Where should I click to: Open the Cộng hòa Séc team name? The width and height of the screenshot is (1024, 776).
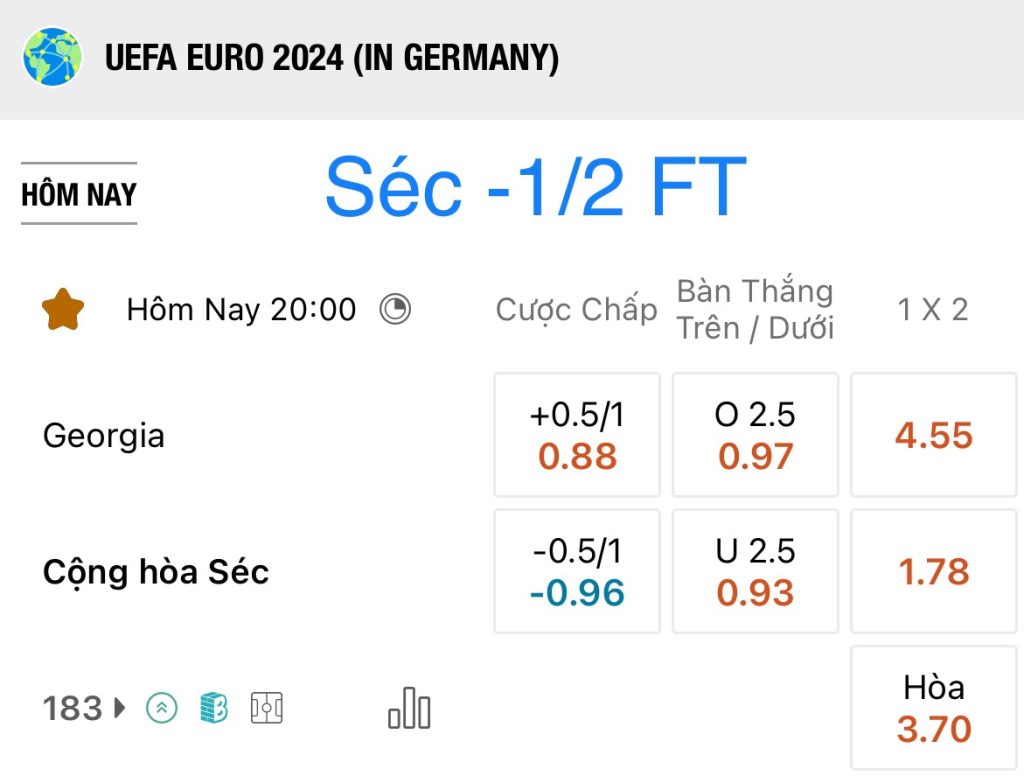click(155, 572)
